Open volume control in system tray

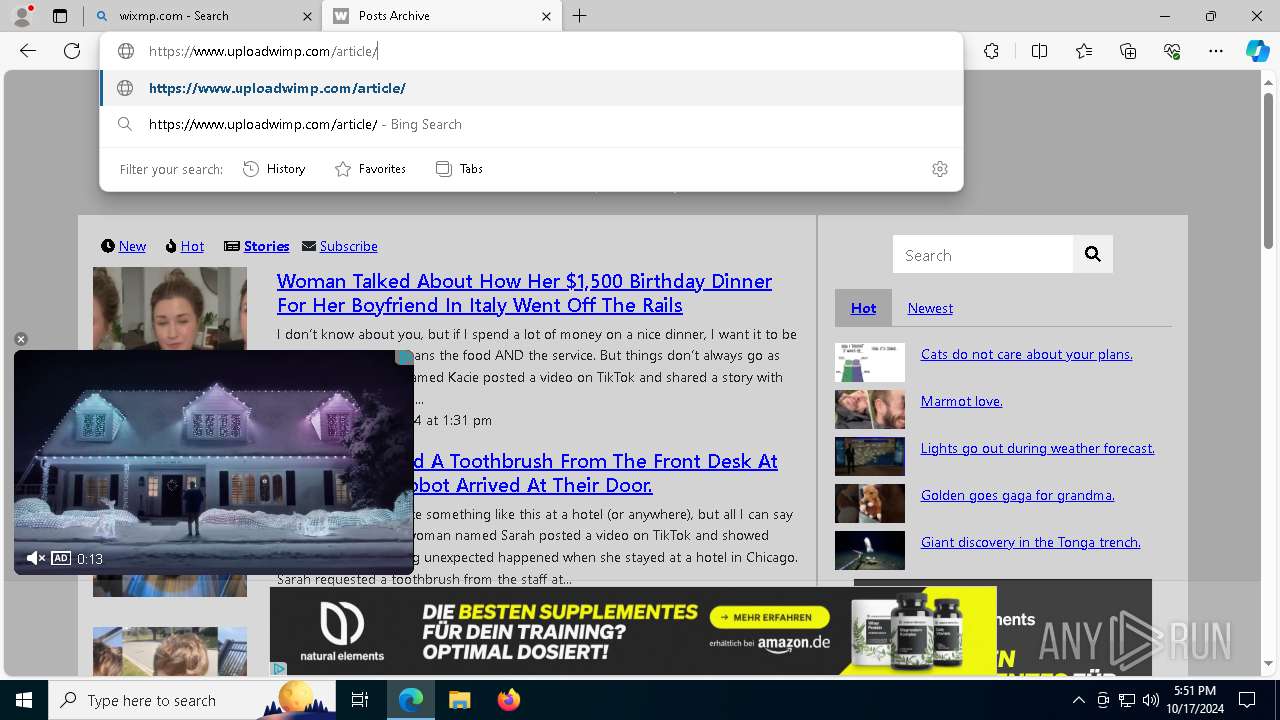1151,700
